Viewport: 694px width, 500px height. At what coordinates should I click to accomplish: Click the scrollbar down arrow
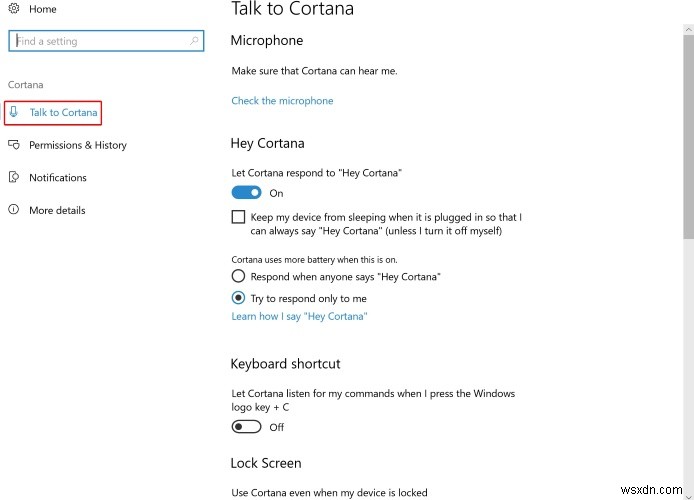point(688,495)
